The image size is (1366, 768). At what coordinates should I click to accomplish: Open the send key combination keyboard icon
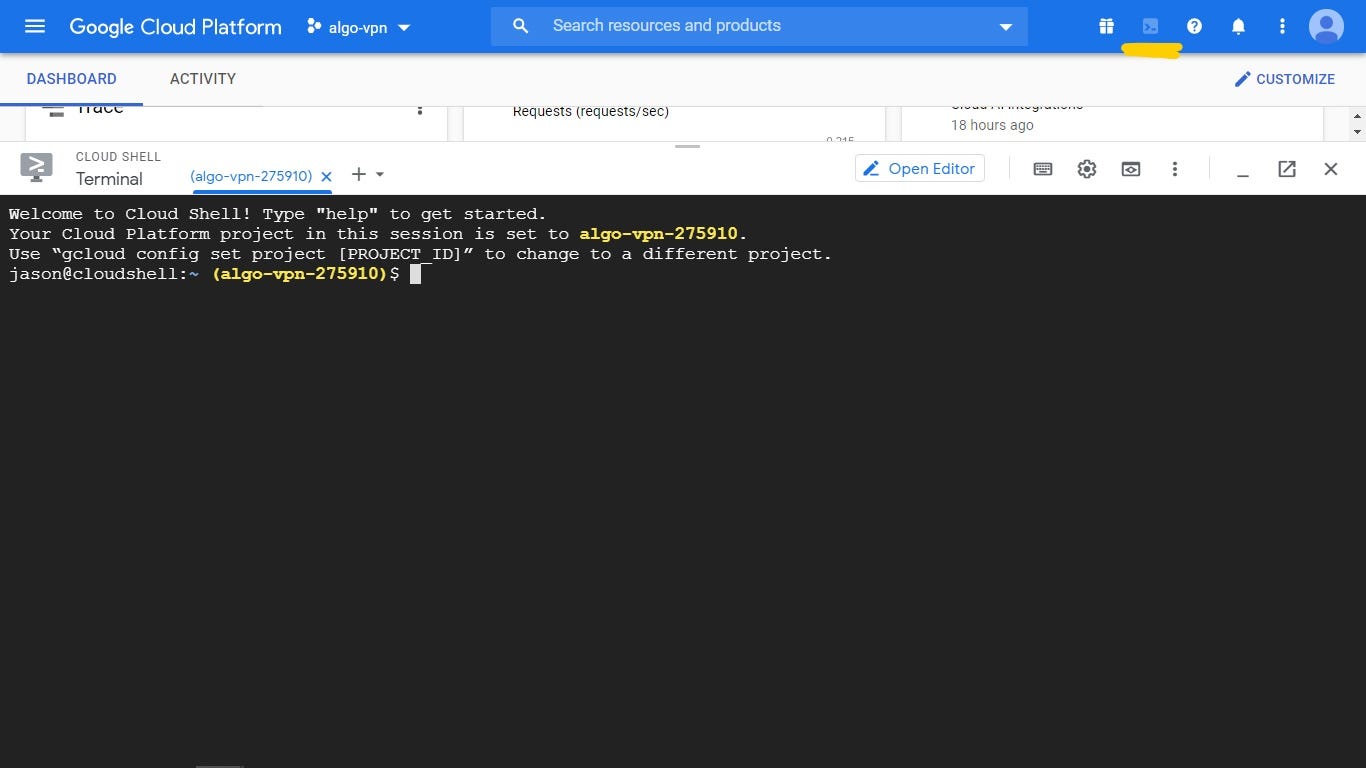point(1043,169)
